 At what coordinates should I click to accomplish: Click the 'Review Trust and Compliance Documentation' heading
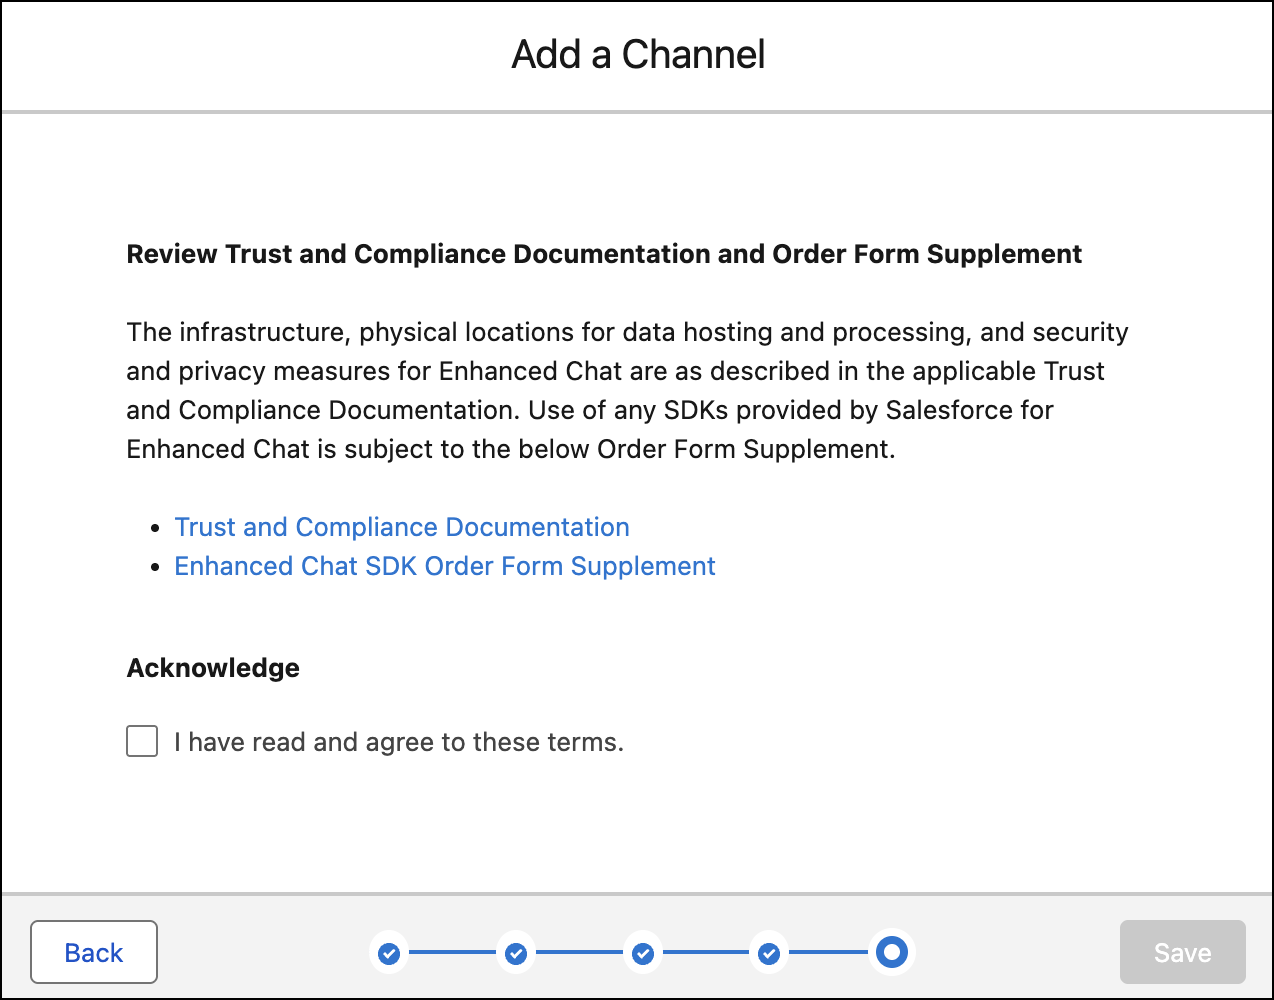point(604,254)
